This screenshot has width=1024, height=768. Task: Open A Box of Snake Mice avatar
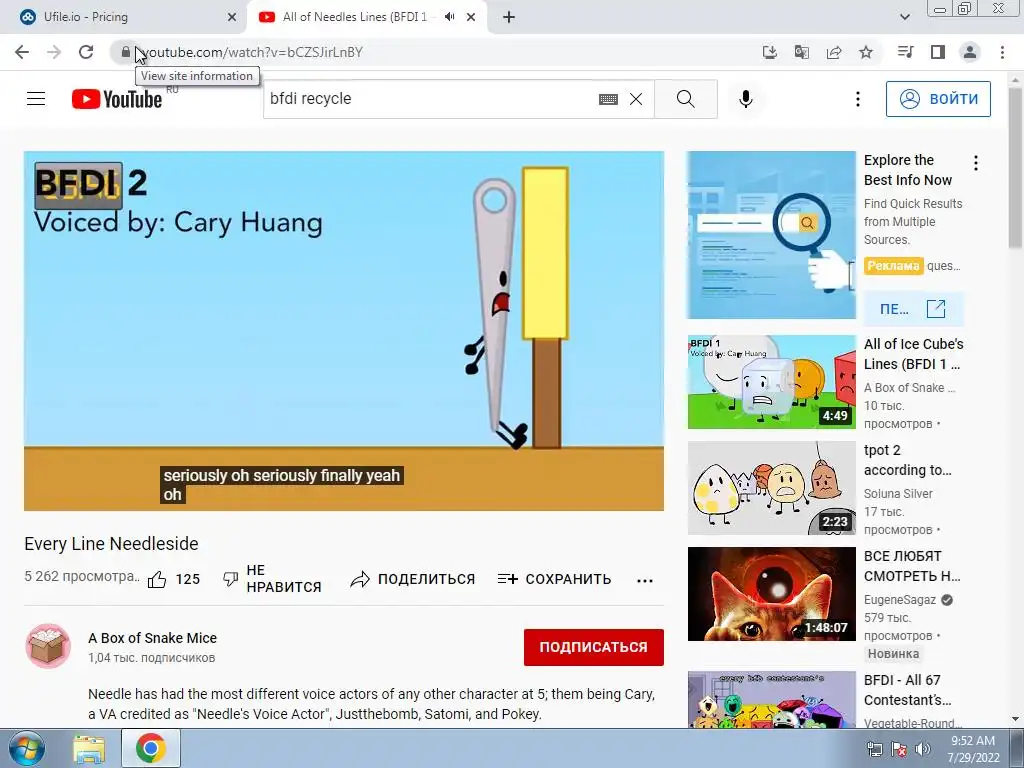[48, 647]
